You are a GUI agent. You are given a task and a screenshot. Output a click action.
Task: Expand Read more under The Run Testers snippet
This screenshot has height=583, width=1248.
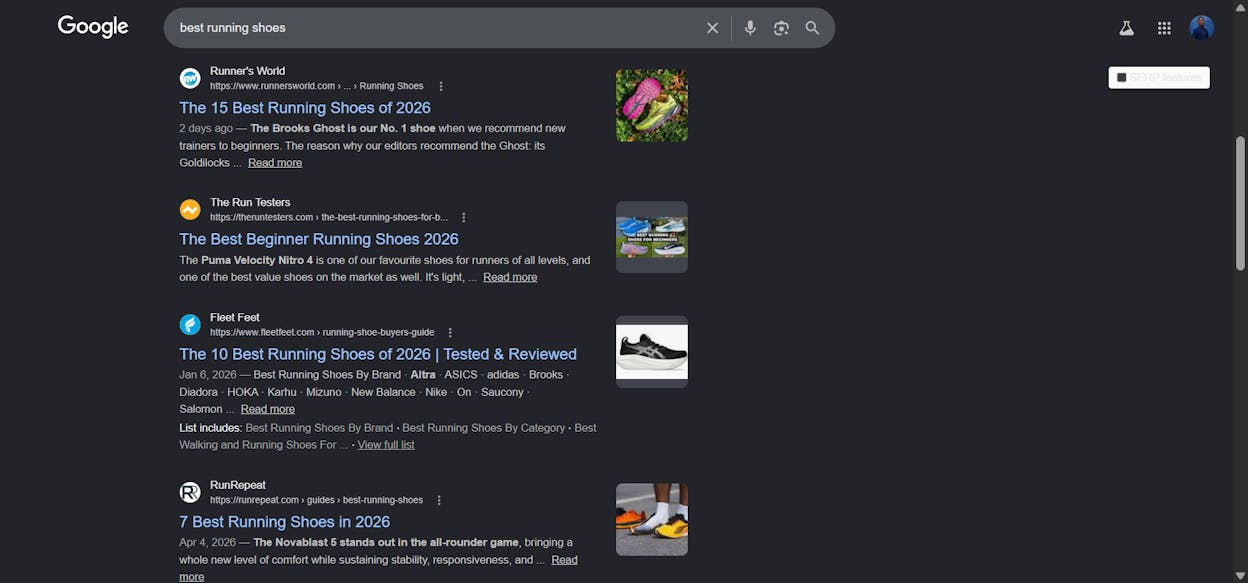click(510, 277)
